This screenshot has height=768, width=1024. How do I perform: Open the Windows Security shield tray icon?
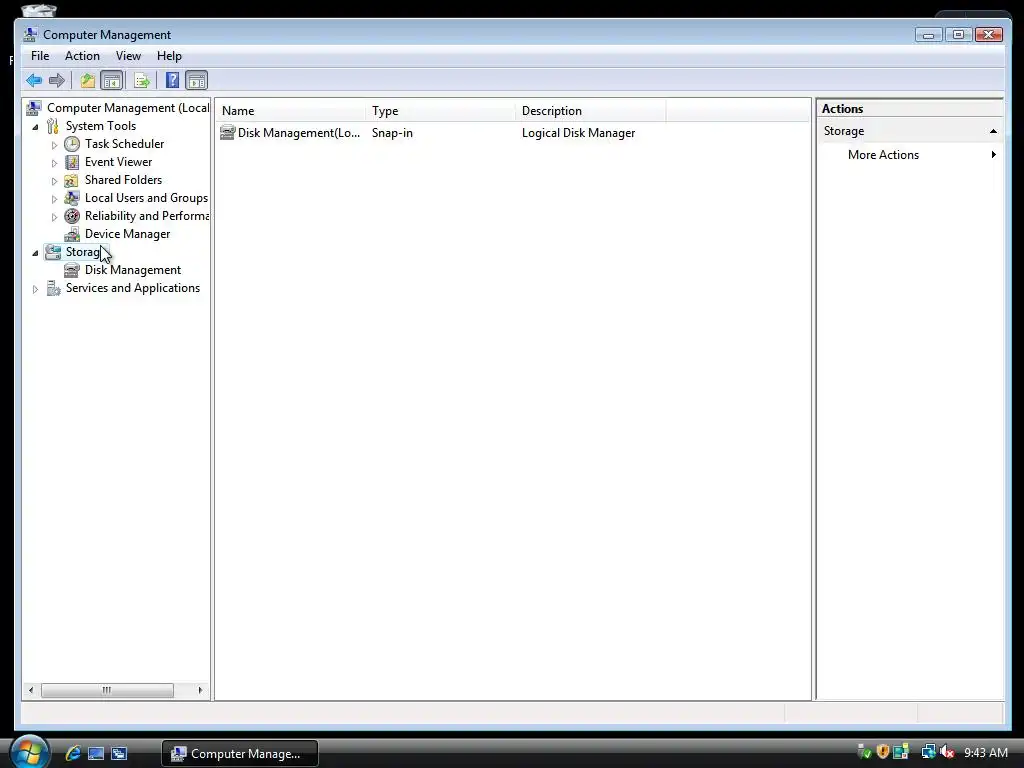coord(882,752)
